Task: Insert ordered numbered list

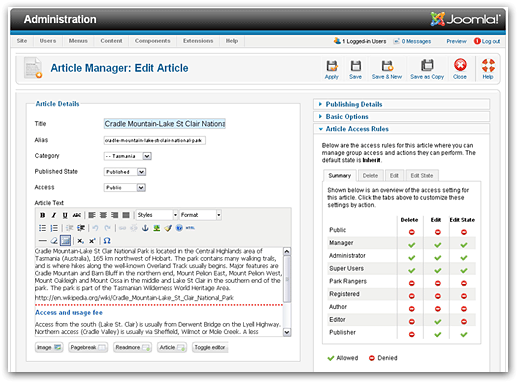Action: [x=54, y=228]
